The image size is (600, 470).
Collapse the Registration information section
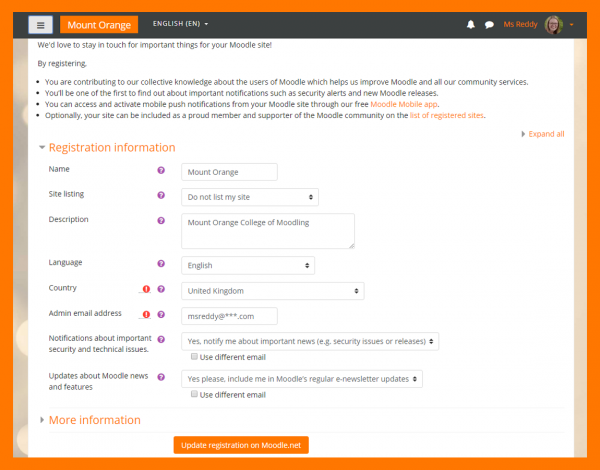pos(111,148)
